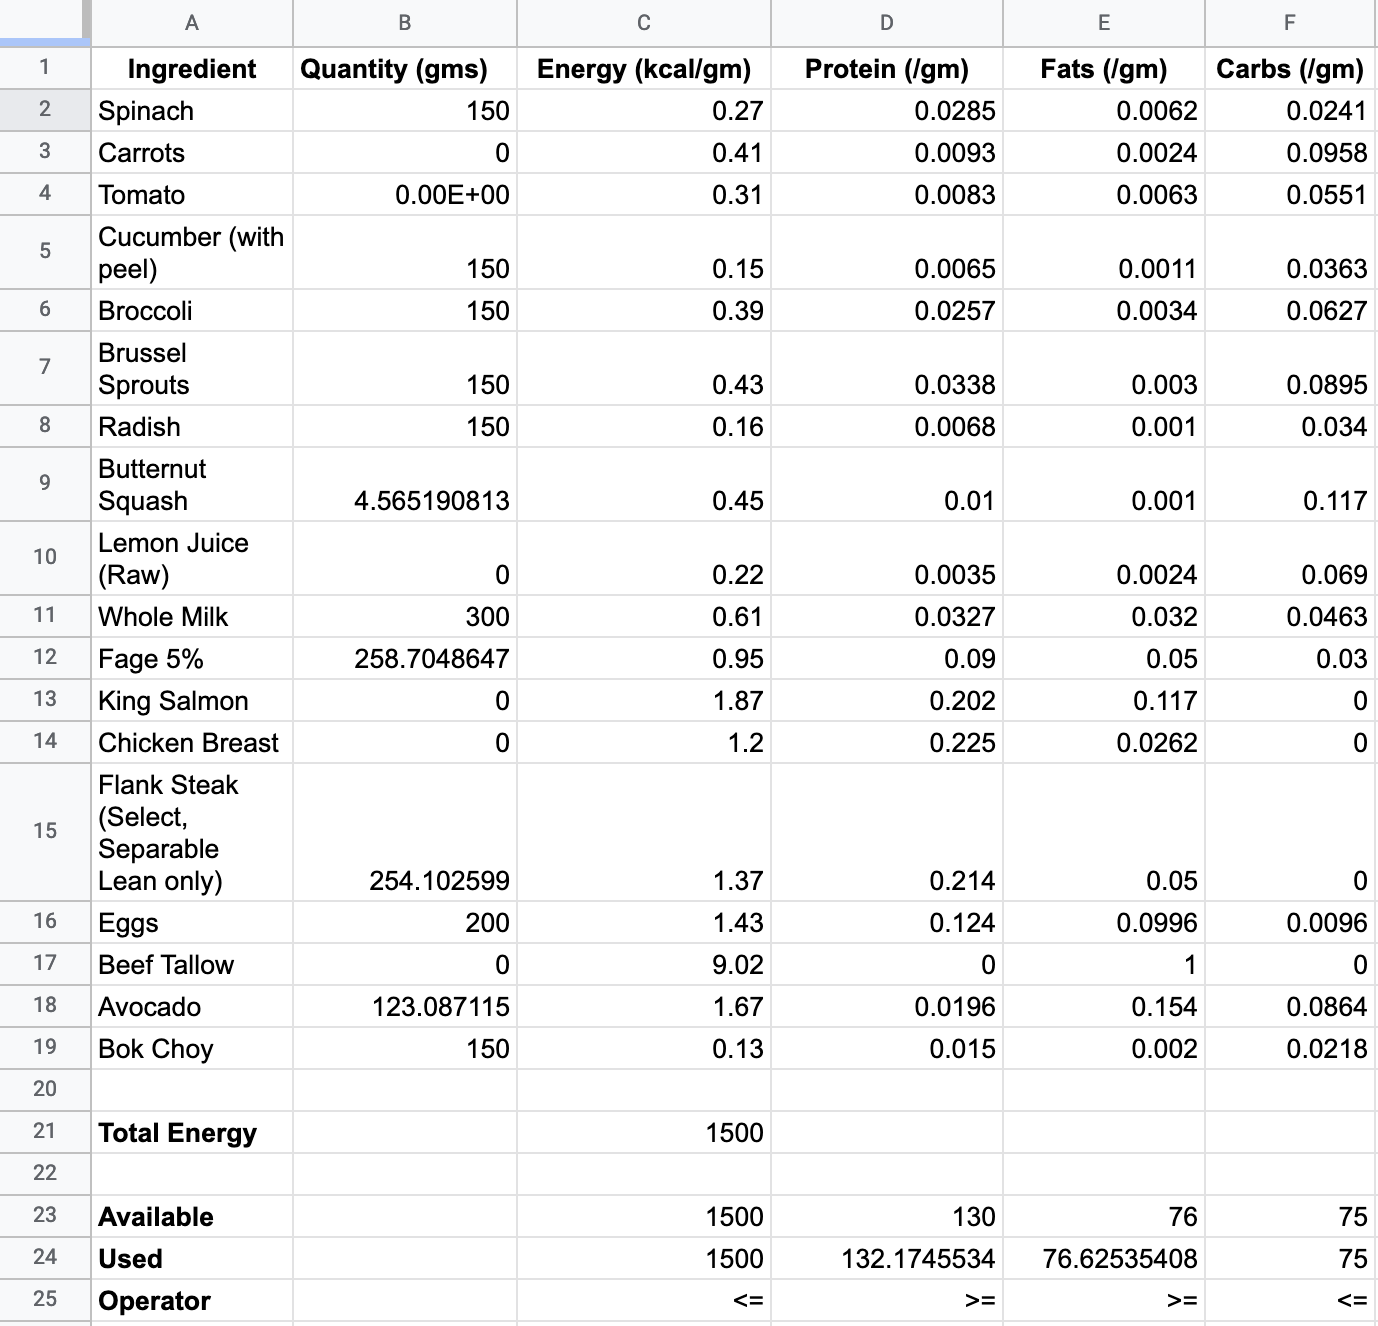Select the Fage 5% cell
This screenshot has height=1326, width=1378.
pyautogui.click(x=192, y=658)
